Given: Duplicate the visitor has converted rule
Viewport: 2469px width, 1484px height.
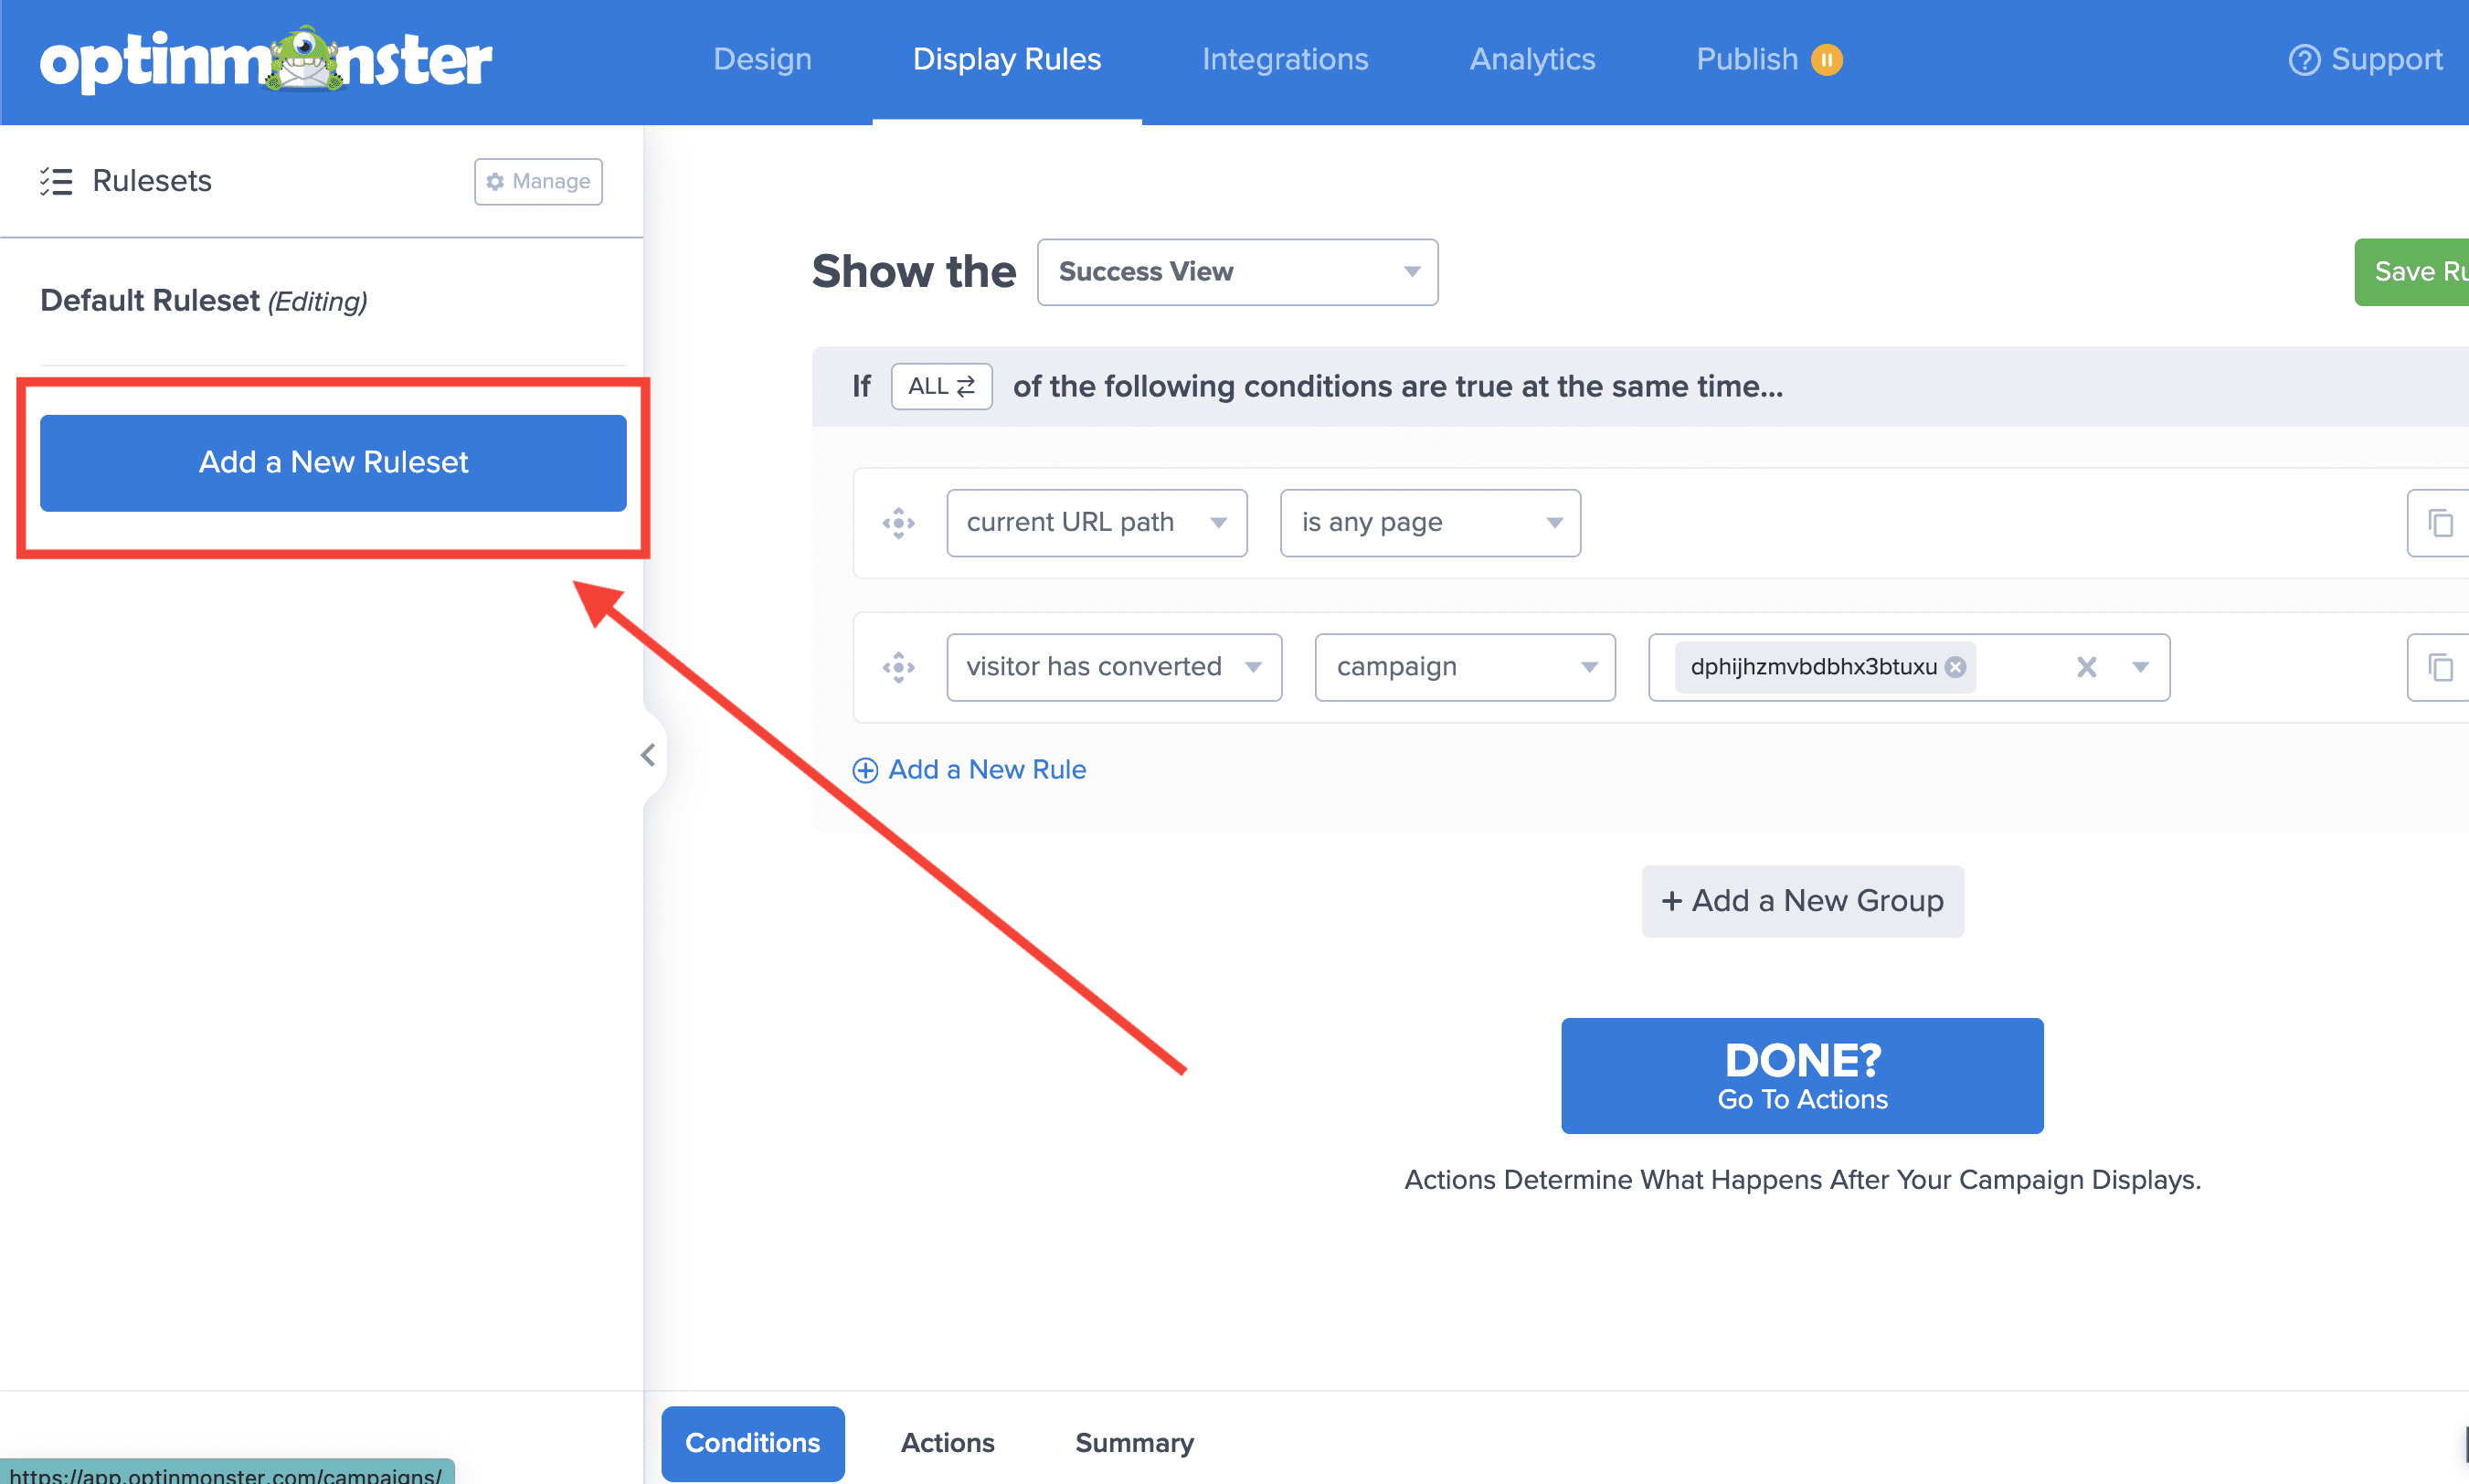Looking at the screenshot, I should pyautogui.click(x=2440, y=667).
